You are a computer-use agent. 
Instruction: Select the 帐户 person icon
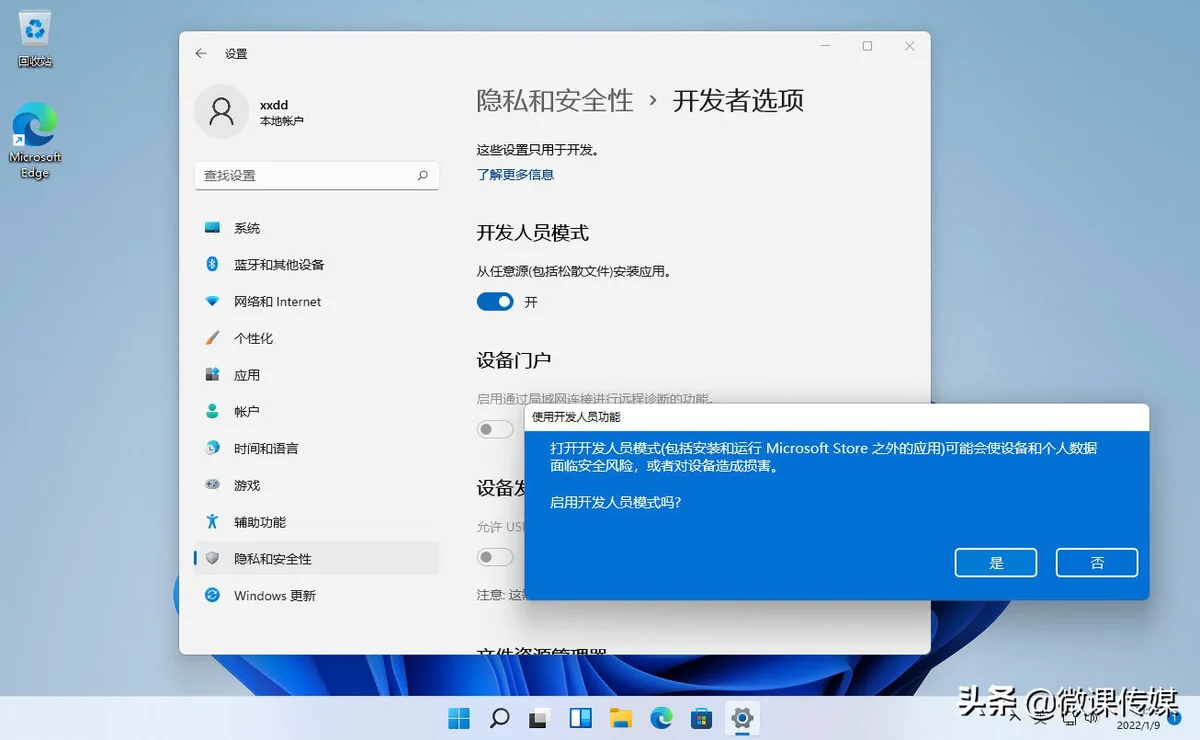click(212, 411)
